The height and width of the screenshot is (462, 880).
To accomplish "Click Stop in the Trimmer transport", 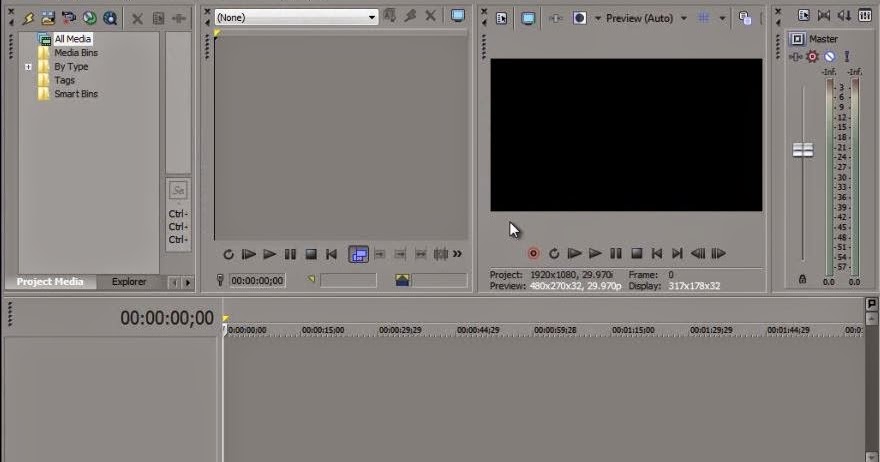I will (311, 254).
